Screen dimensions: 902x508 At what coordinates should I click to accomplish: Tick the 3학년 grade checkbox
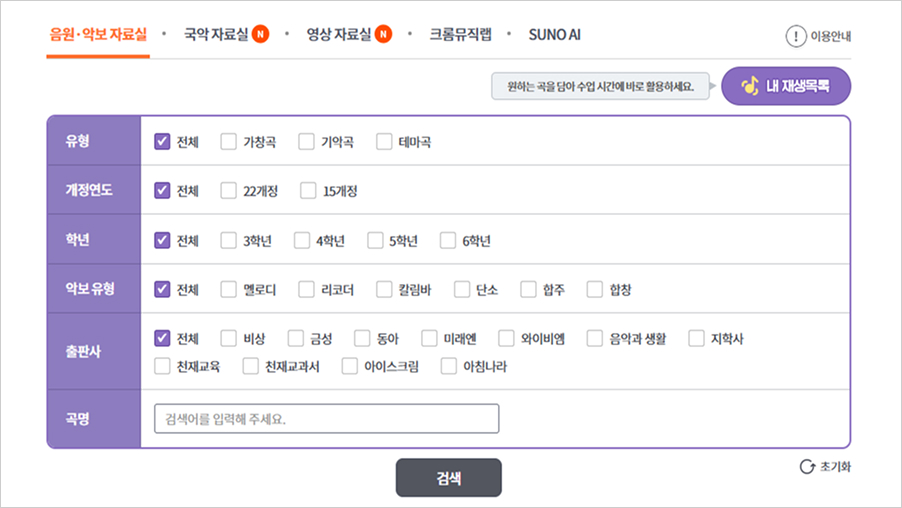click(x=229, y=241)
